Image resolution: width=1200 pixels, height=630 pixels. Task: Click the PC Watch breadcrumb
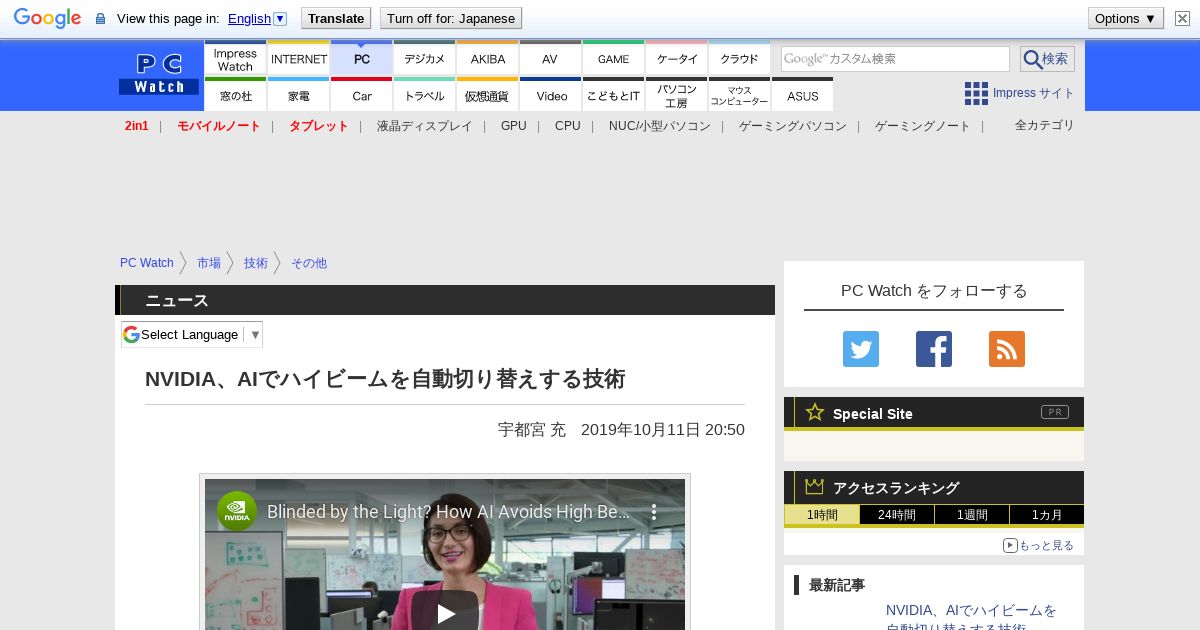[147, 263]
